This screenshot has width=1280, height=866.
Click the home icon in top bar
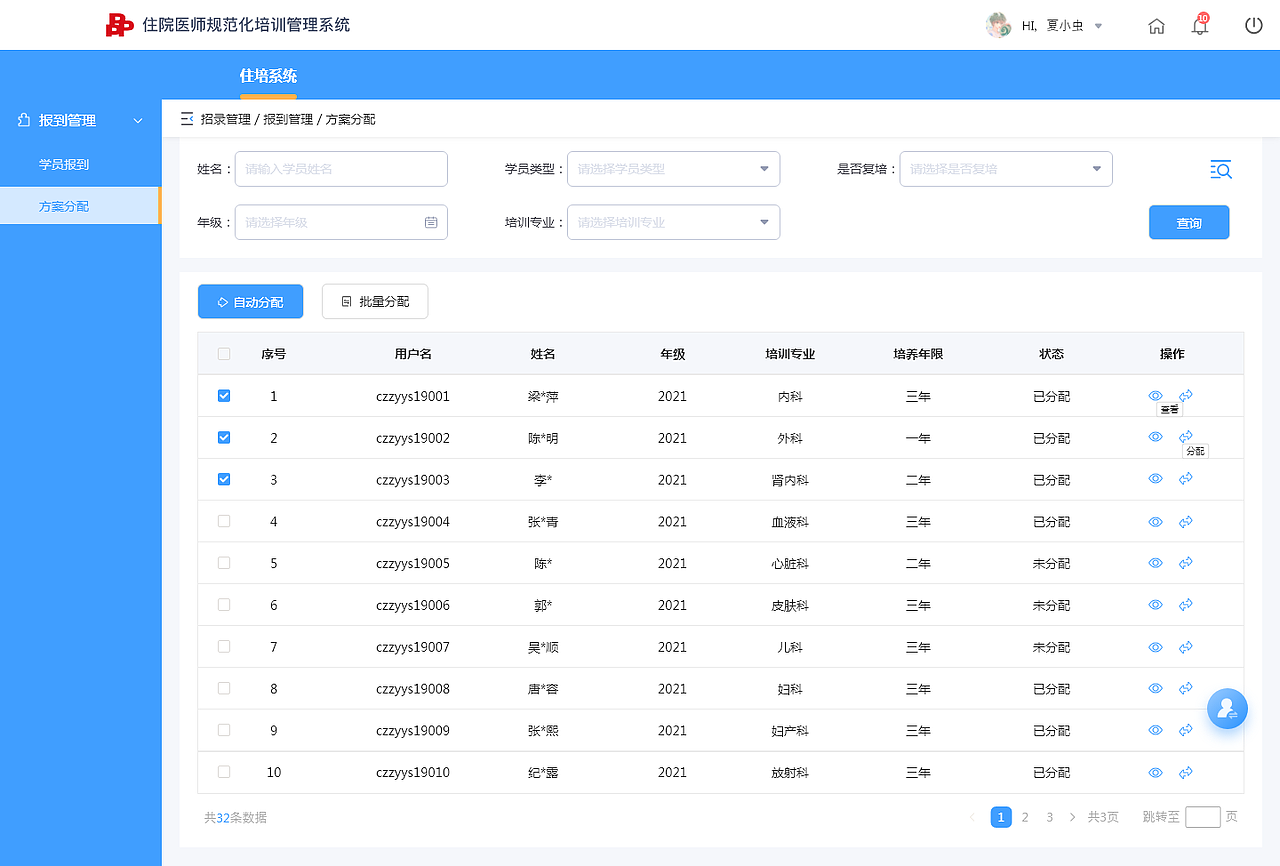pyautogui.click(x=1156, y=27)
